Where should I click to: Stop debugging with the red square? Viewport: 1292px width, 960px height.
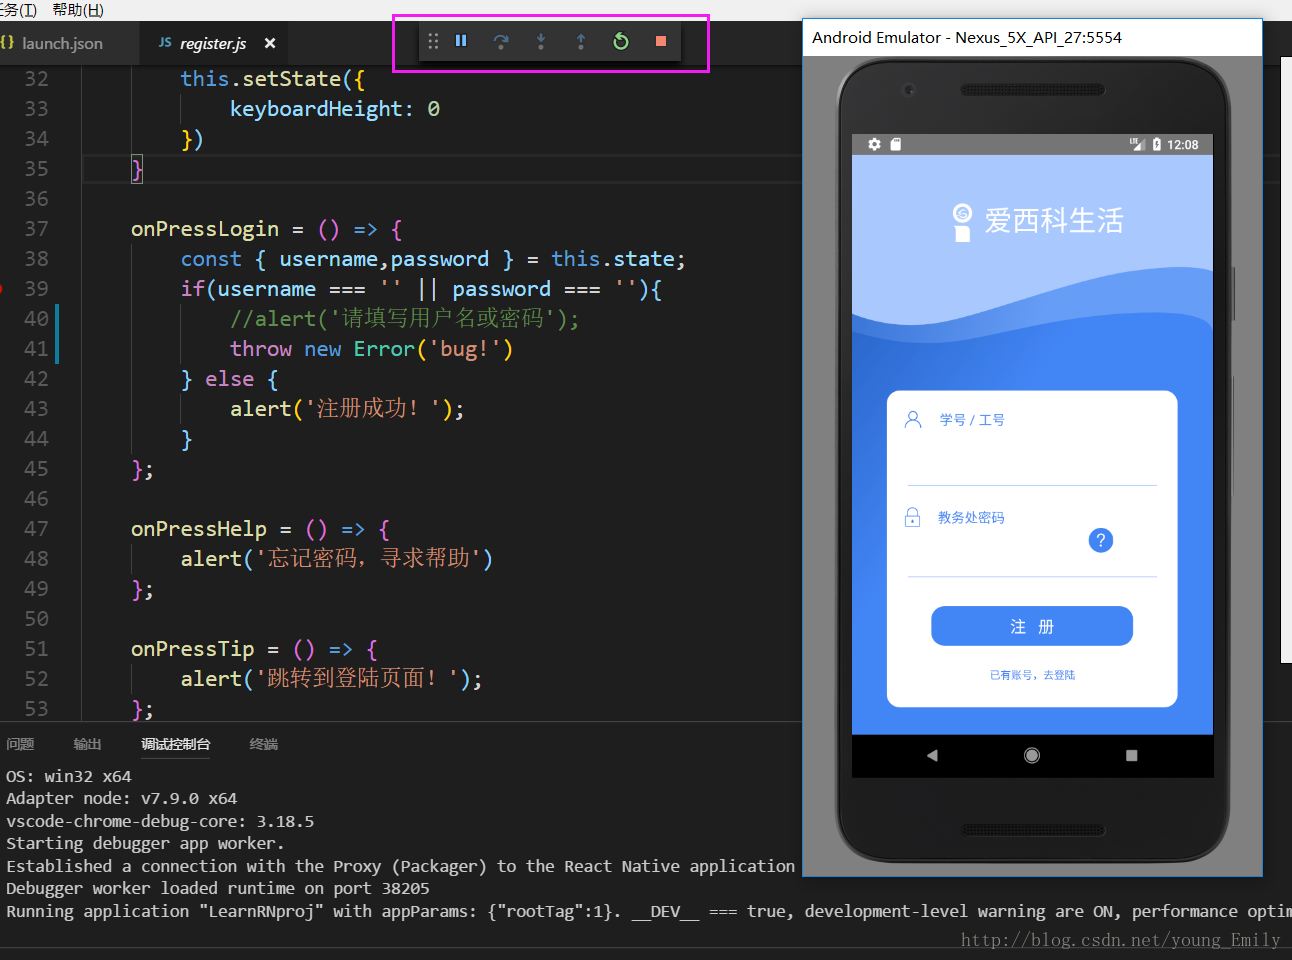[x=661, y=41]
